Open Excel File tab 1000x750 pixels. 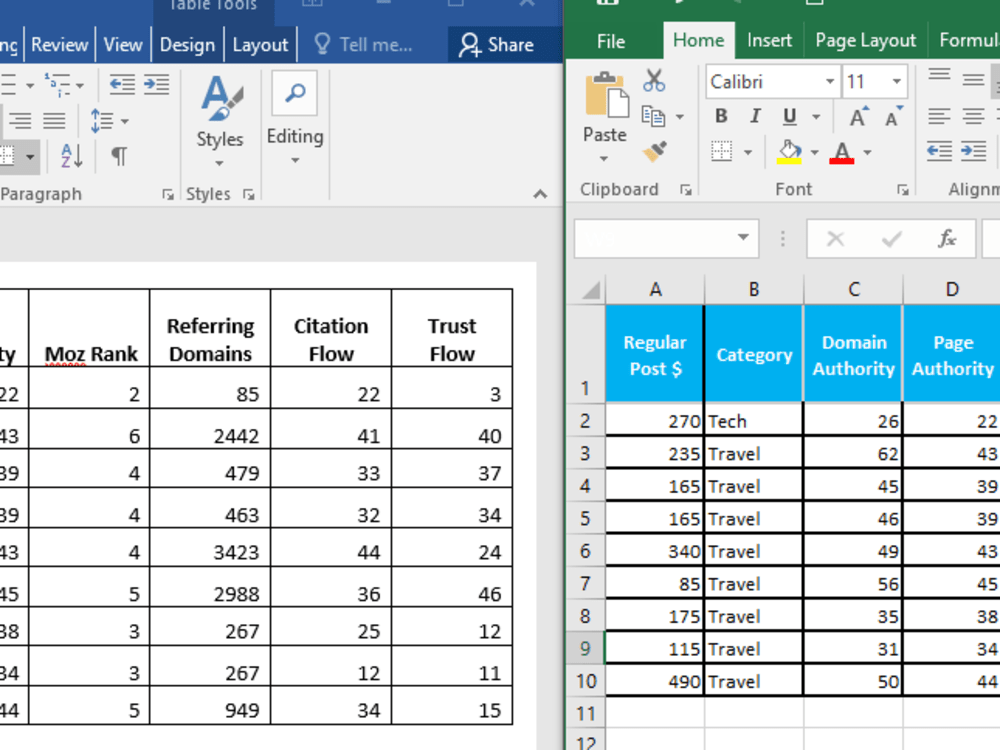tap(610, 41)
